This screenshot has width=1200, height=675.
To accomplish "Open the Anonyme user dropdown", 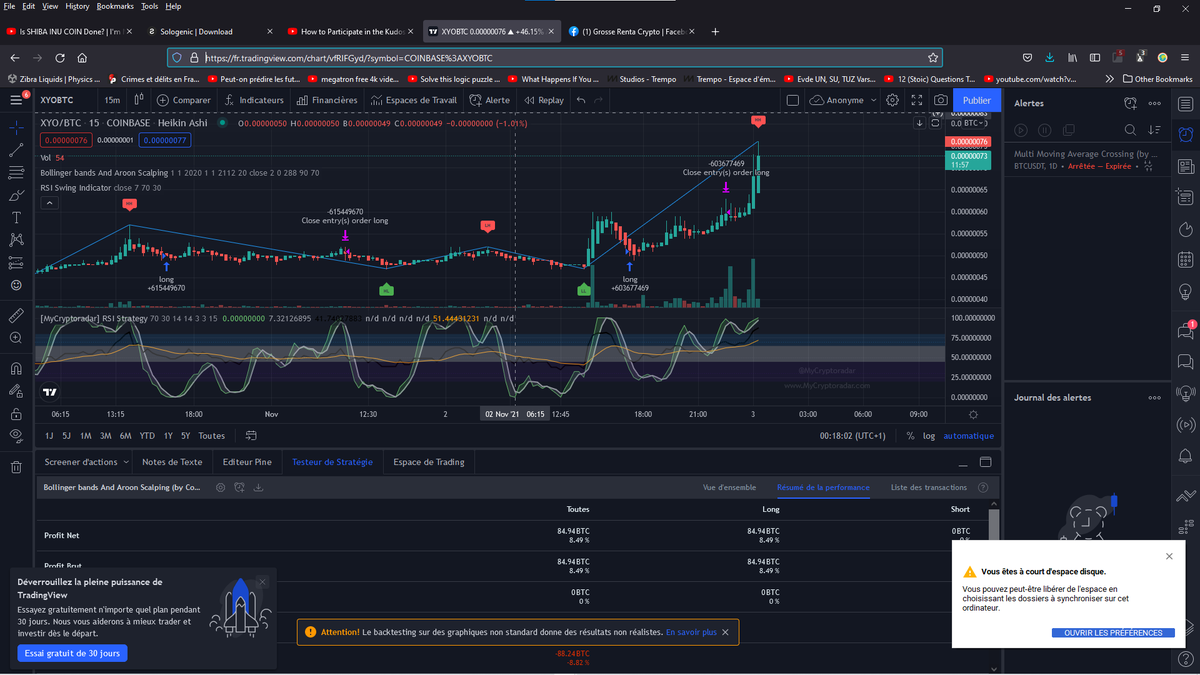I will [843, 100].
